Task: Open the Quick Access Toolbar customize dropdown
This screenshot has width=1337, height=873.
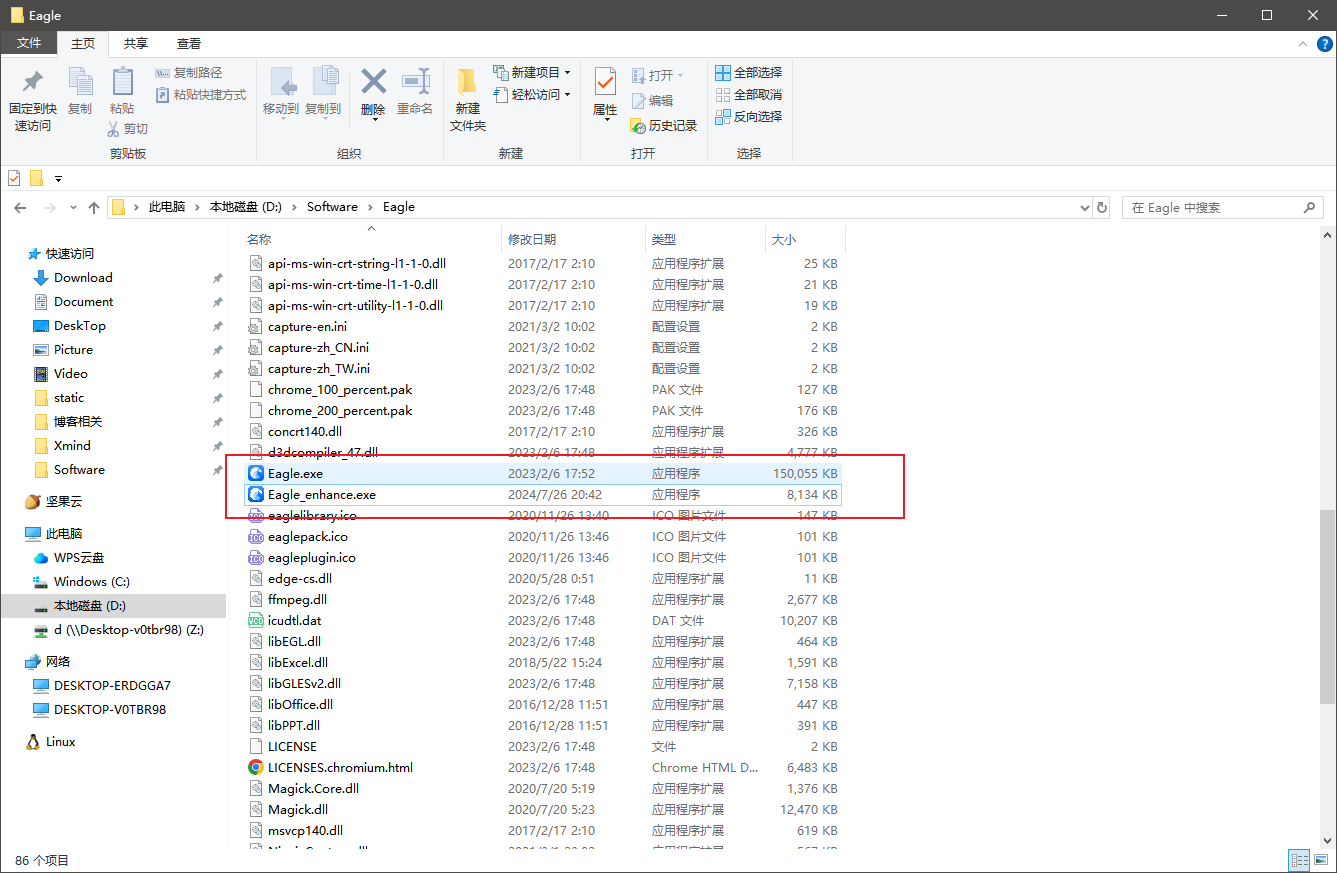Action: click(58, 179)
